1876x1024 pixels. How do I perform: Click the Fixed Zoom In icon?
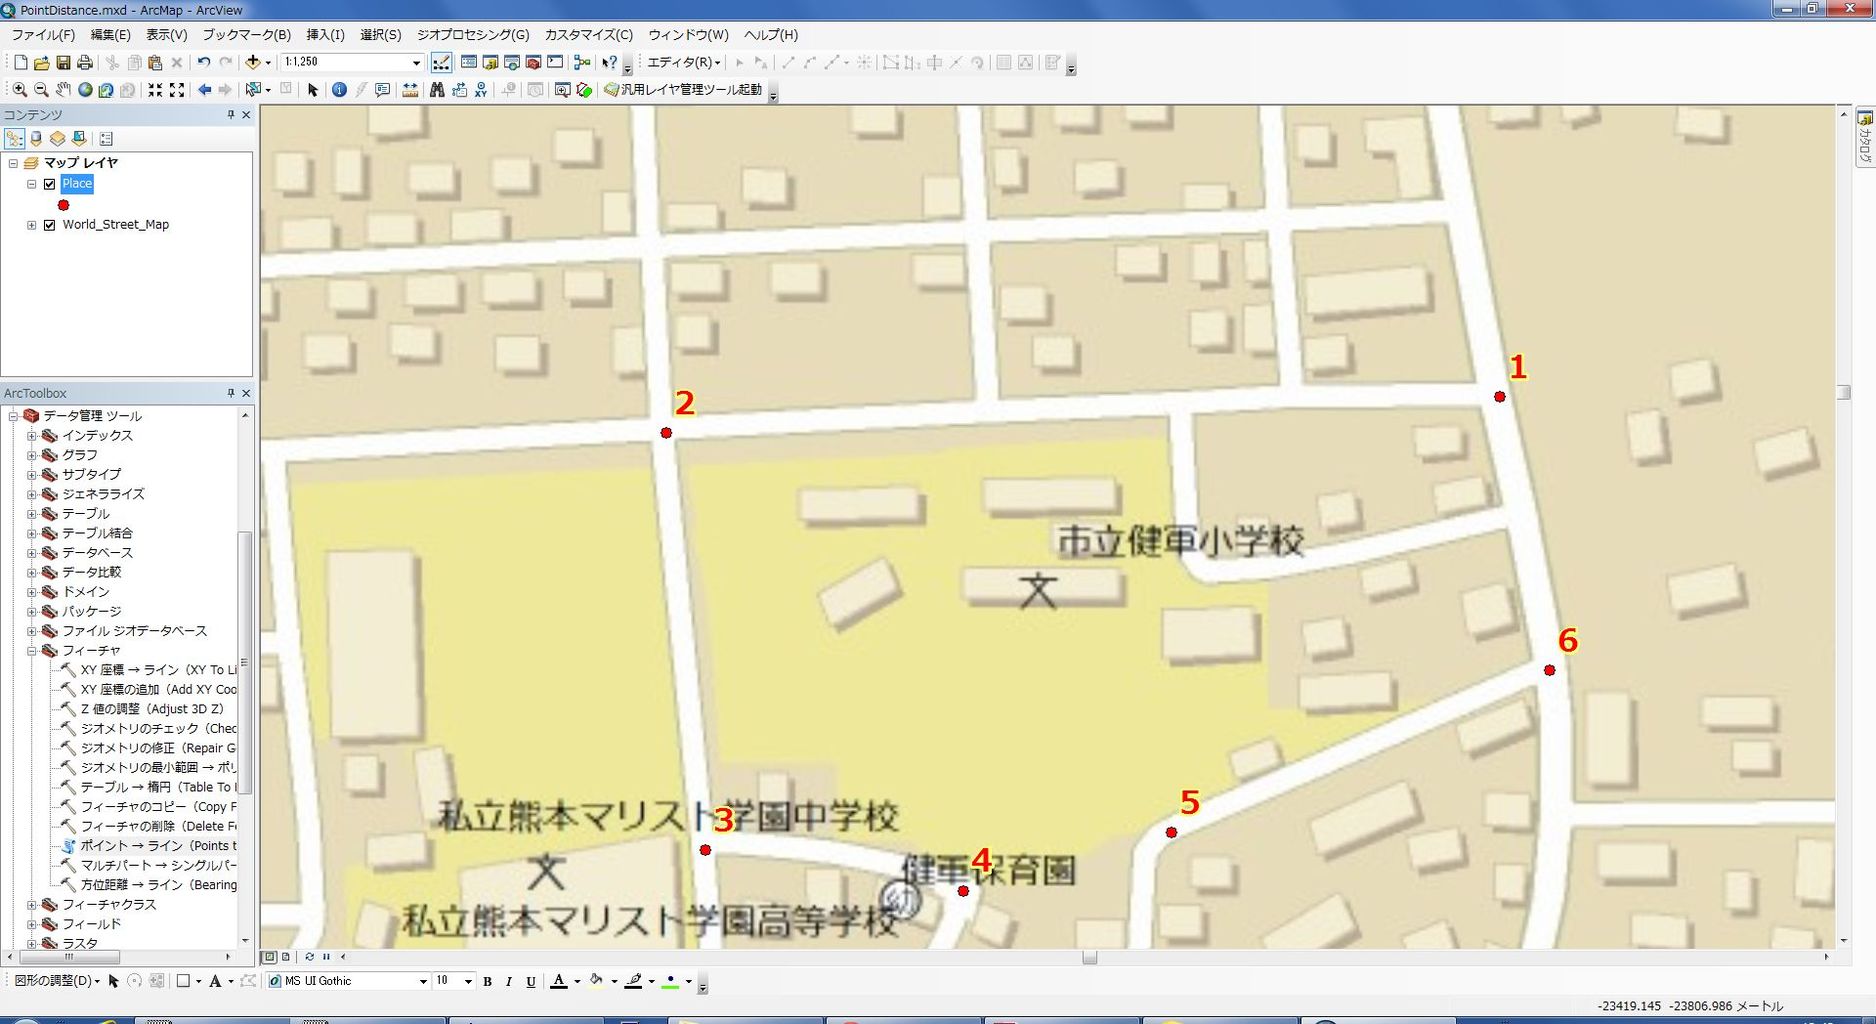pos(155,90)
